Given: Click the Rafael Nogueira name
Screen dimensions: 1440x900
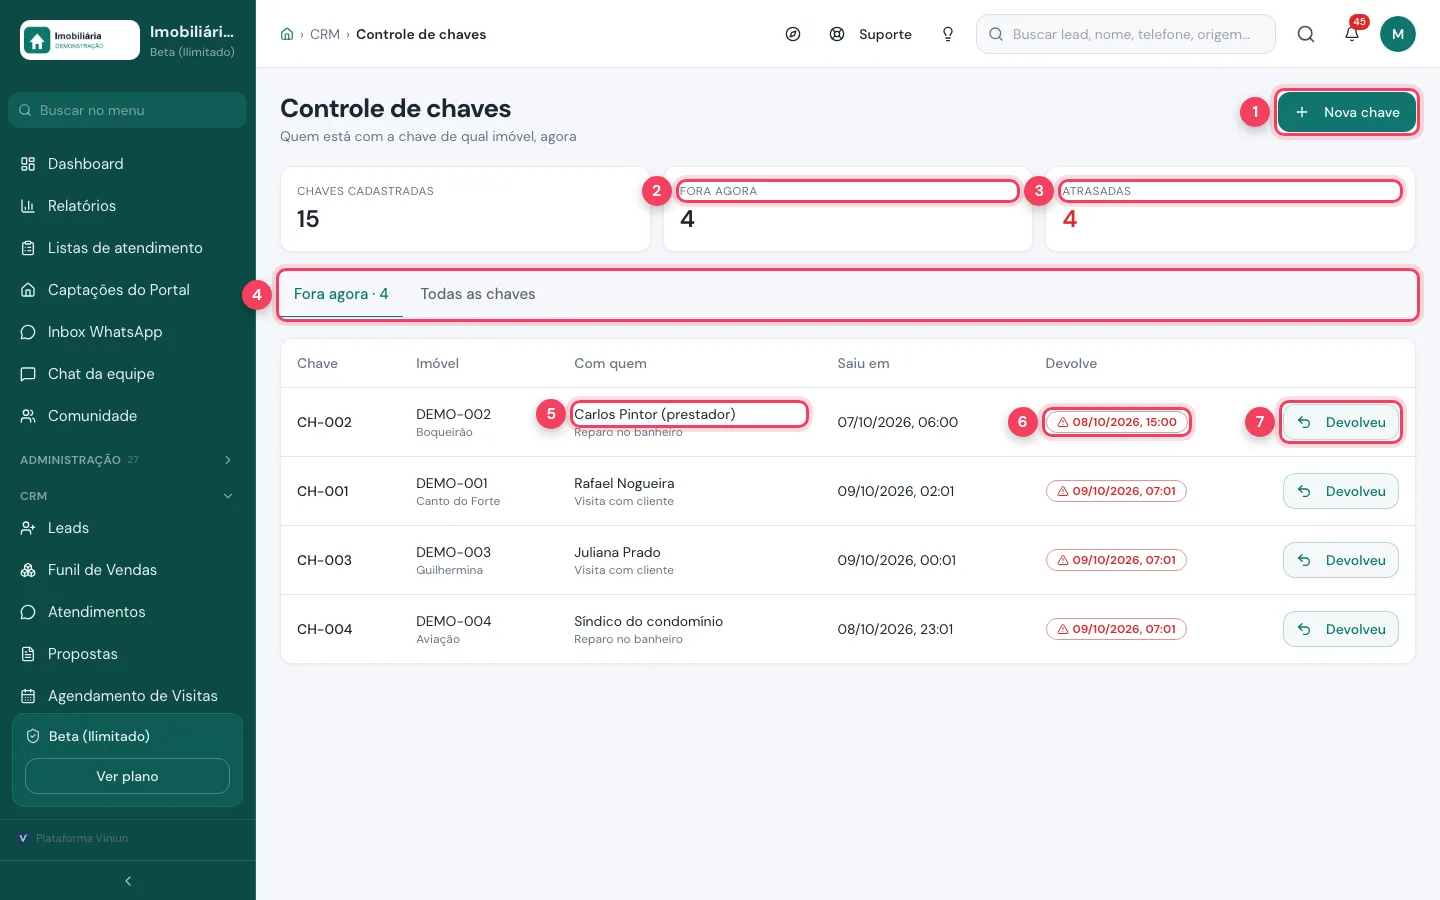Looking at the screenshot, I should (624, 483).
